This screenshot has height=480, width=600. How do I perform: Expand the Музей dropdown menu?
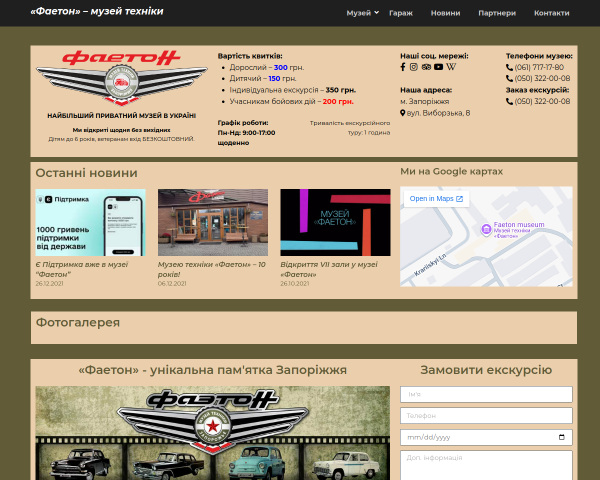click(x=363, y=13)
